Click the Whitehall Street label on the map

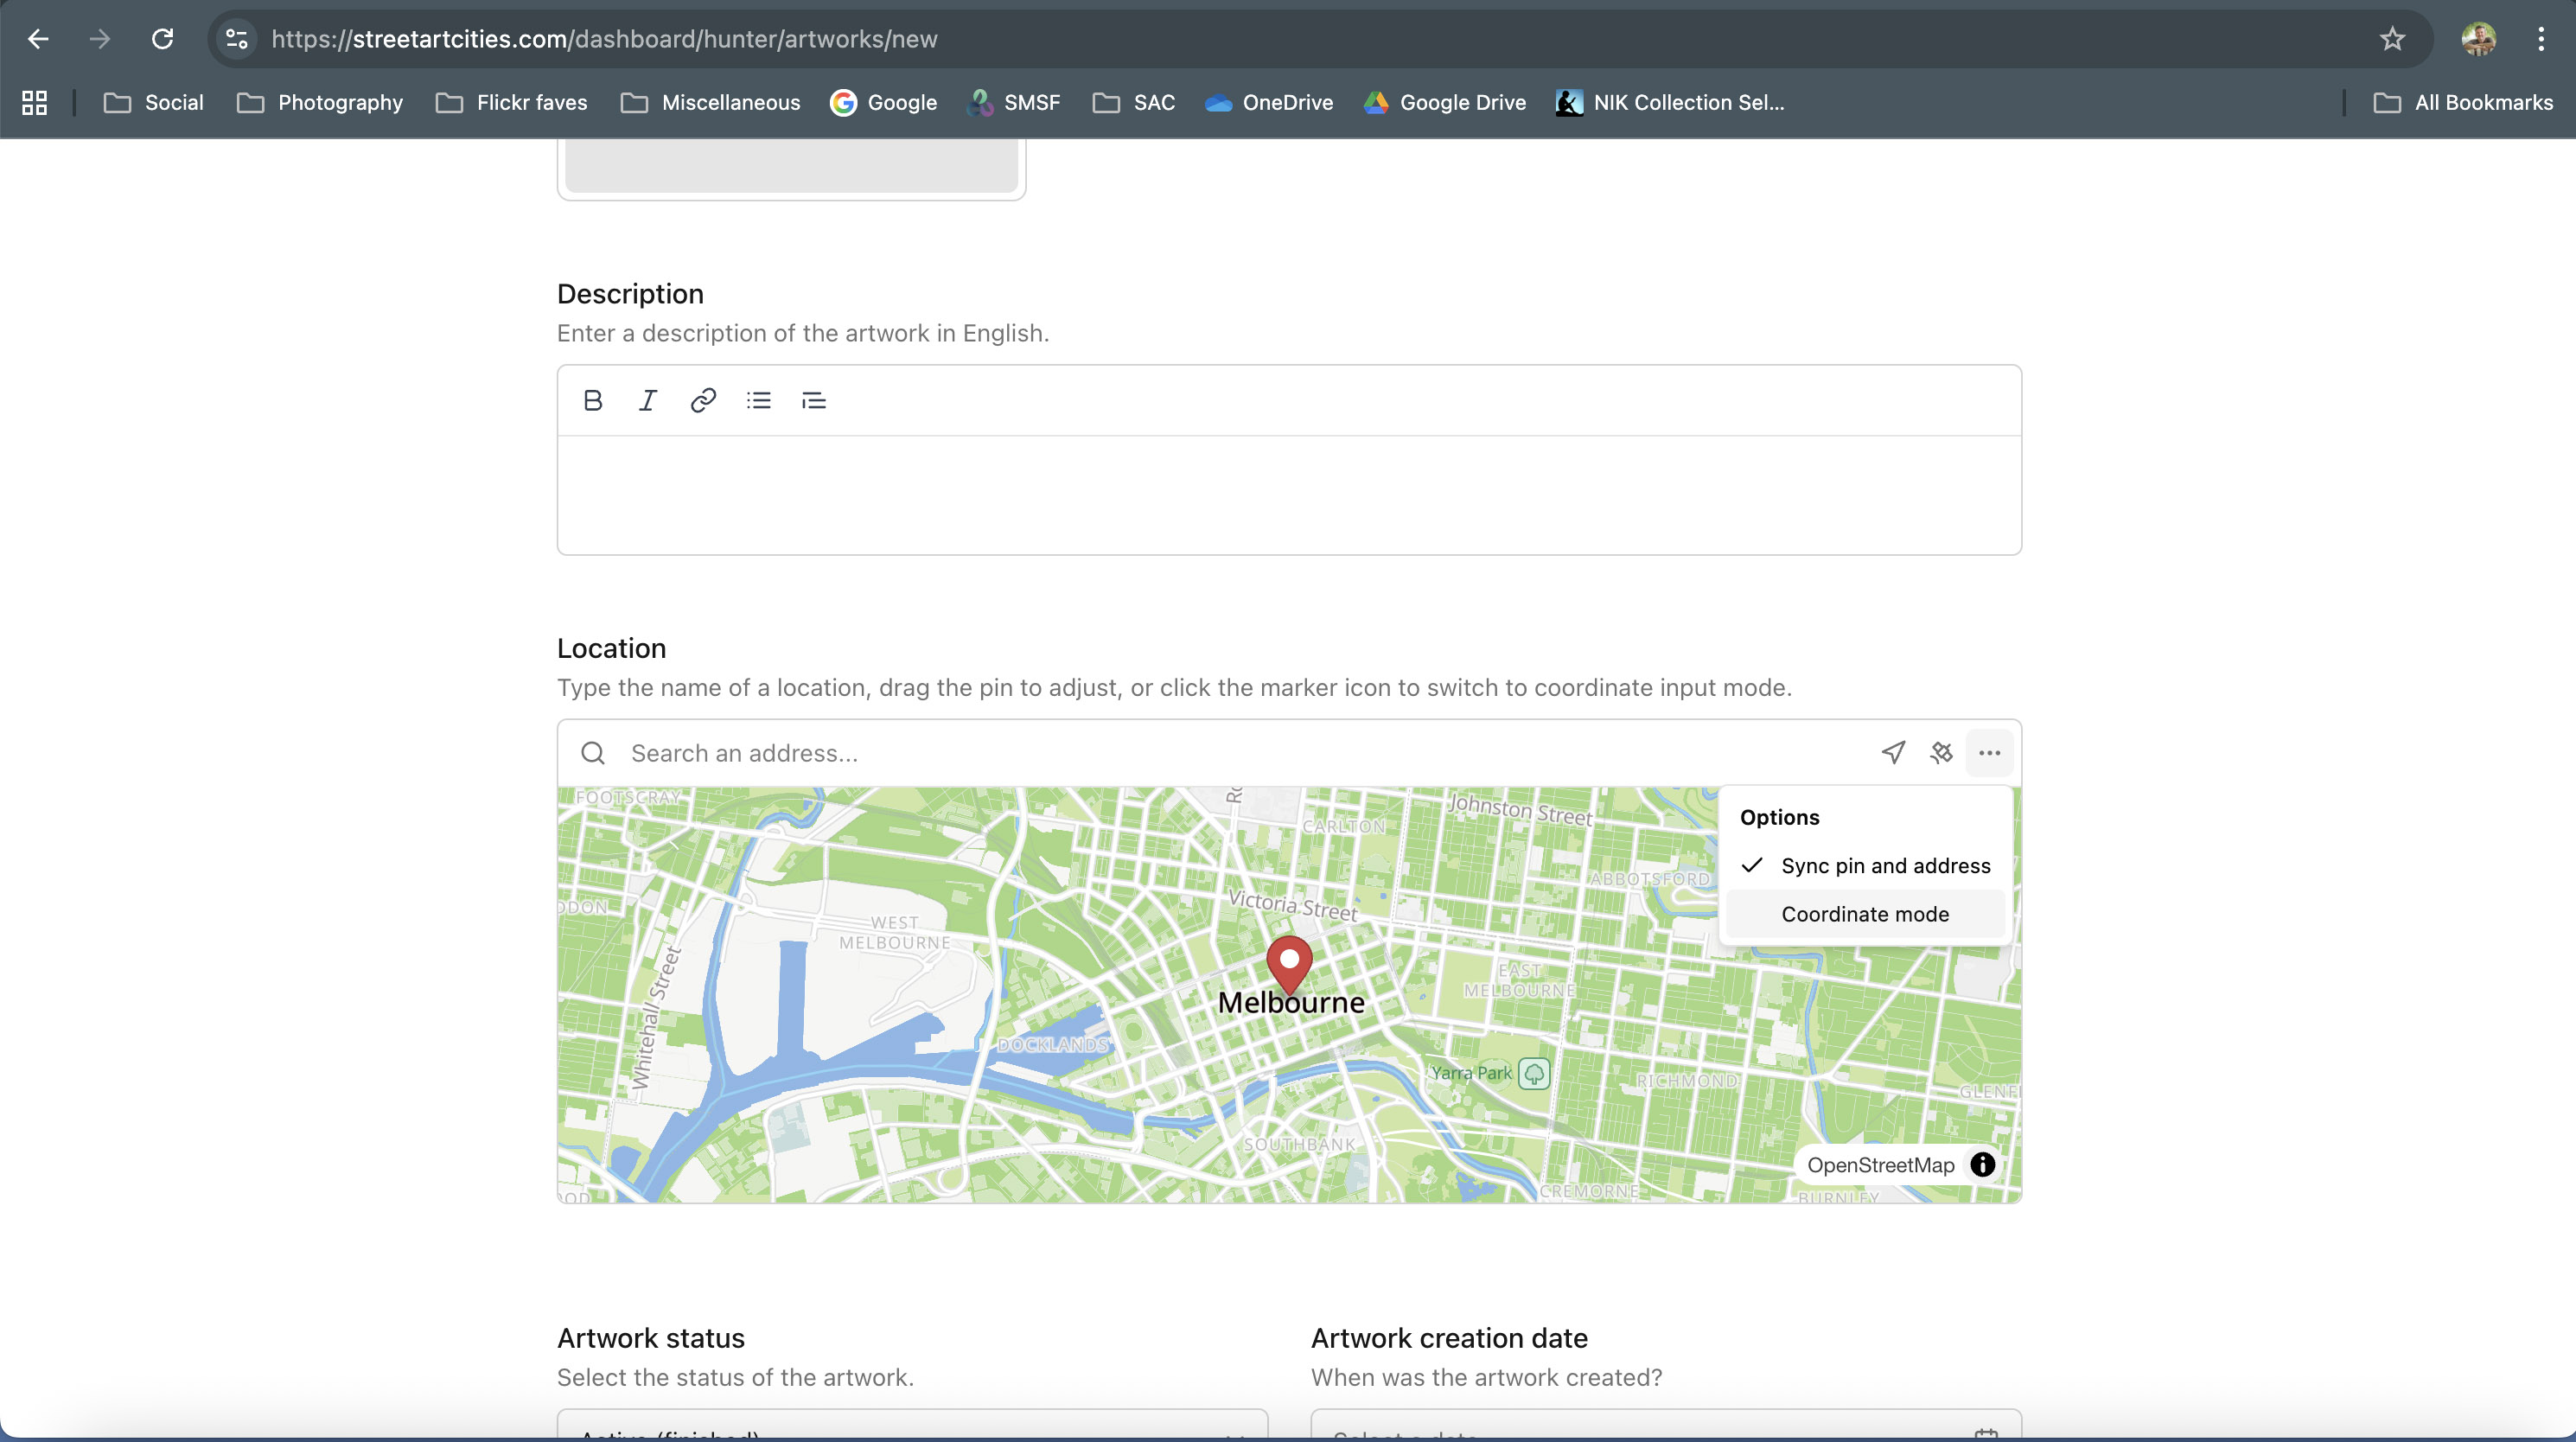point(656,1017)
